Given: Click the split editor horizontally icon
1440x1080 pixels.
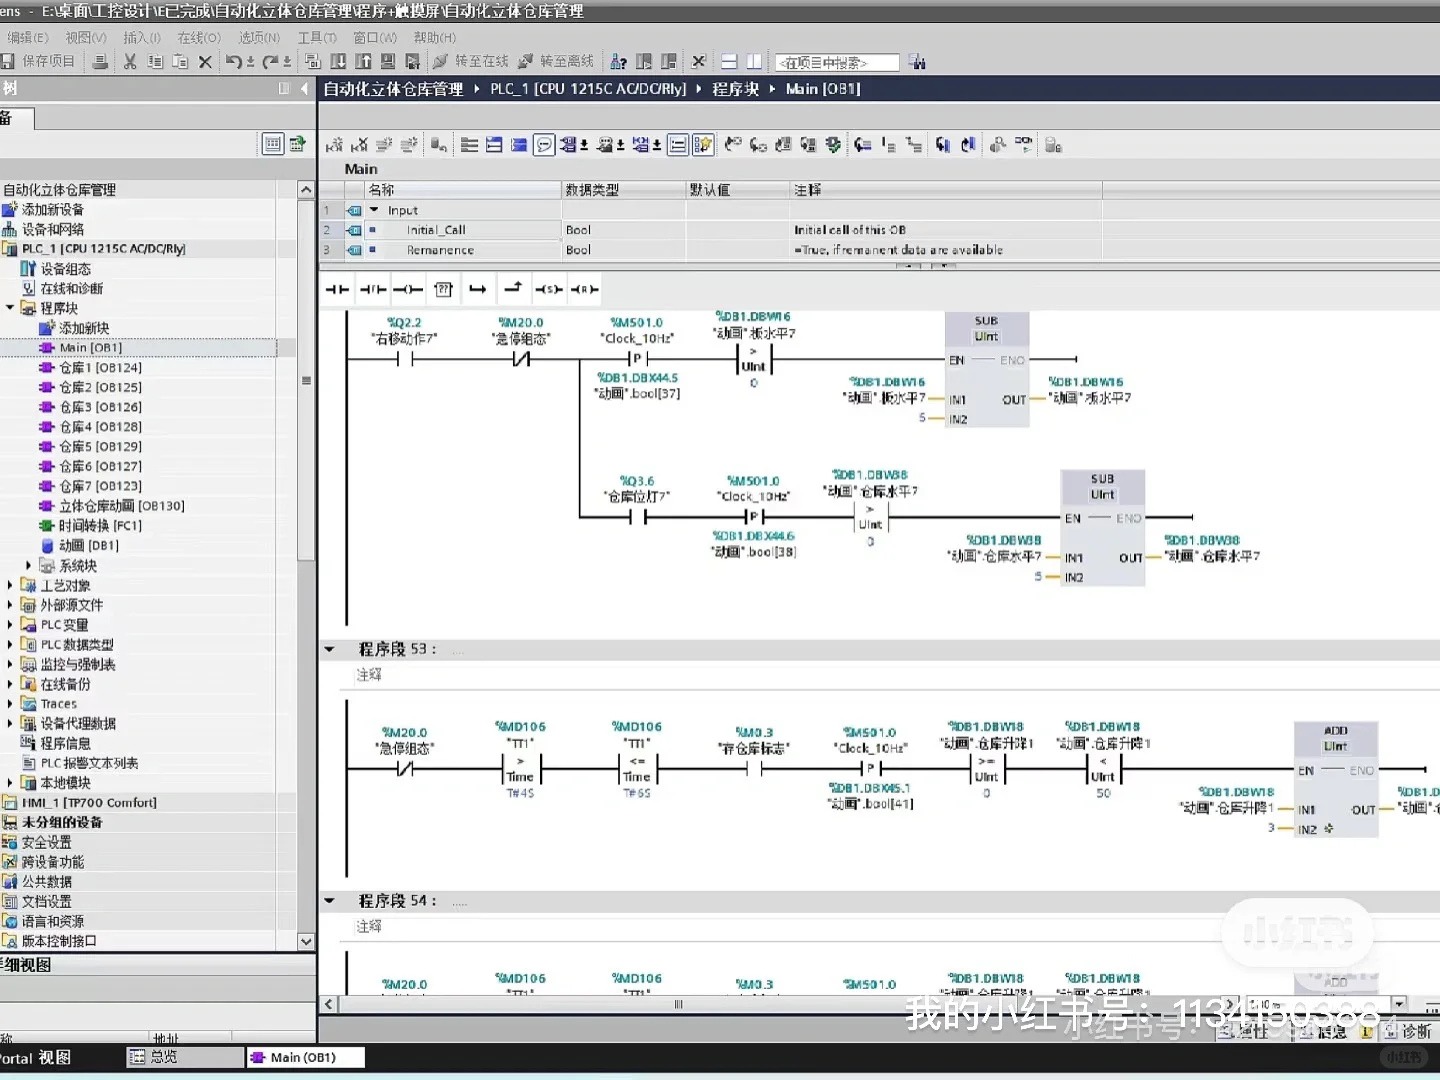Looking at the screenshot, I should click(729, 62).
